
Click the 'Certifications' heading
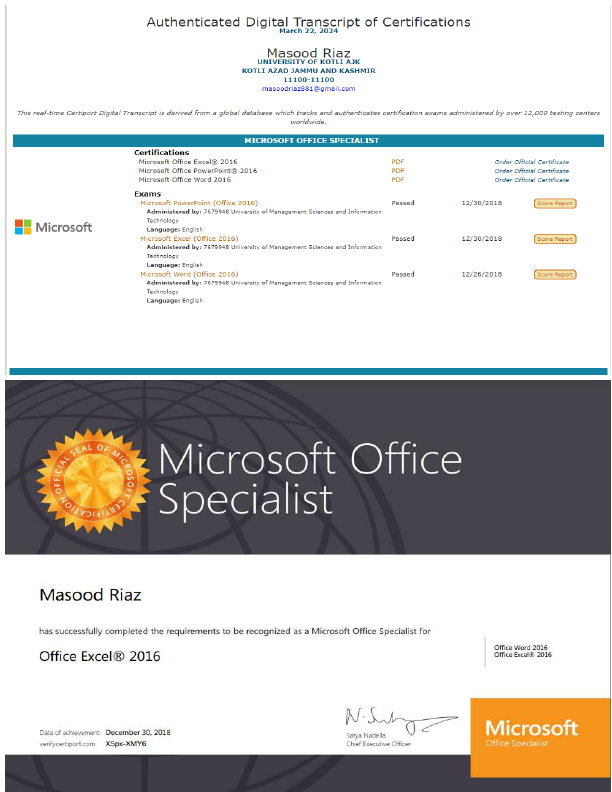pos(162,152)
